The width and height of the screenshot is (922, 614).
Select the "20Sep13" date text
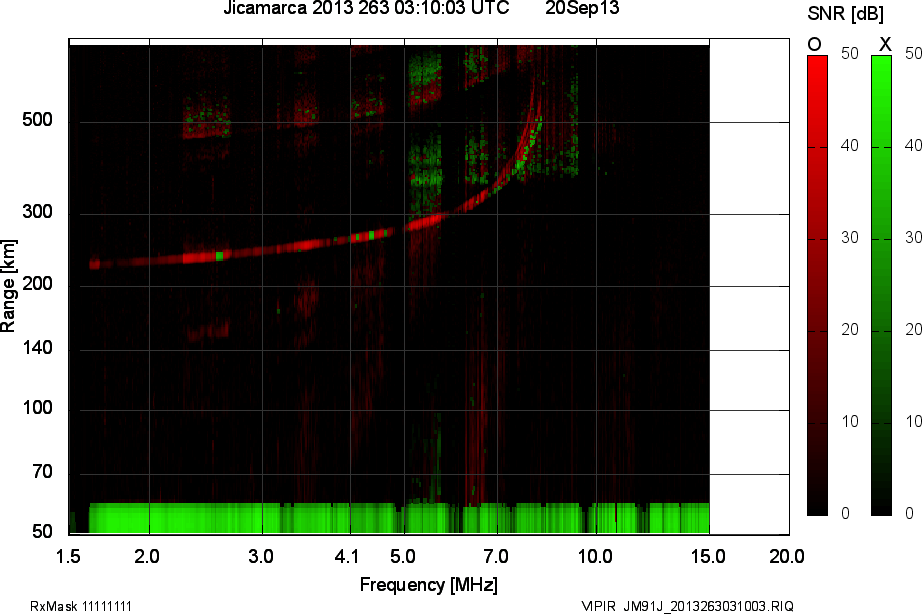click(x=582, y=8)
